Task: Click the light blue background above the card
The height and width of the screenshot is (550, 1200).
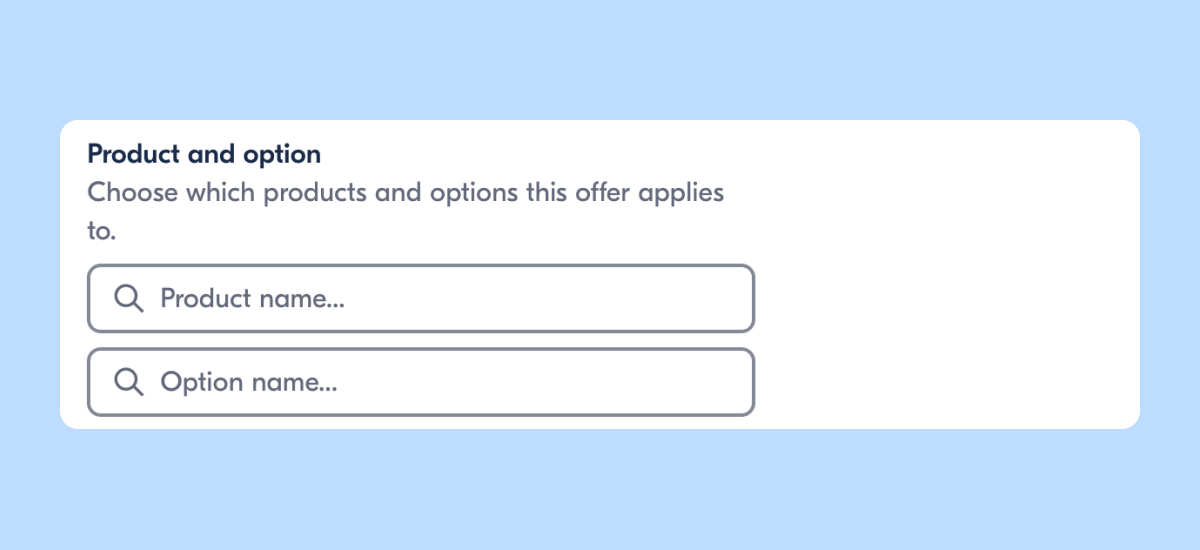Action: click(600, 60)
